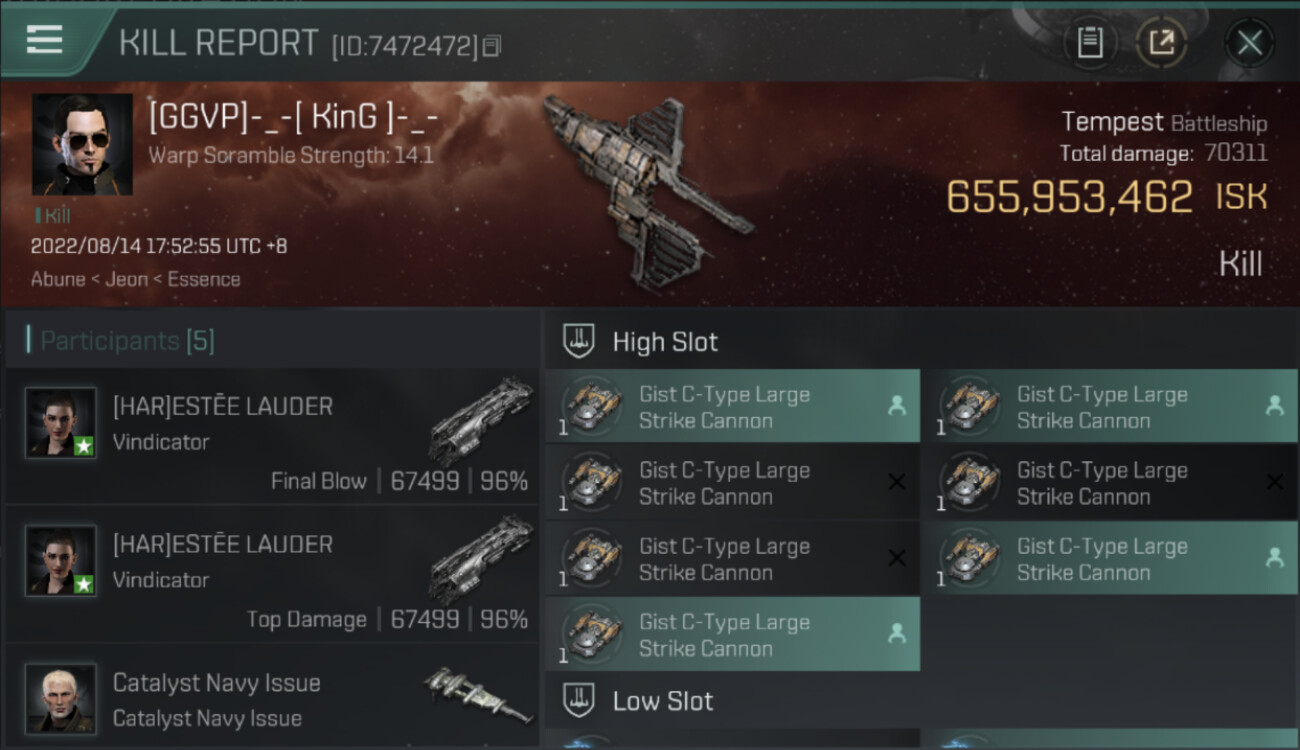Viewport: 1300px width, 750px height.
Task: Click the Participants [5] header
Action: click(x=127, y=341)
